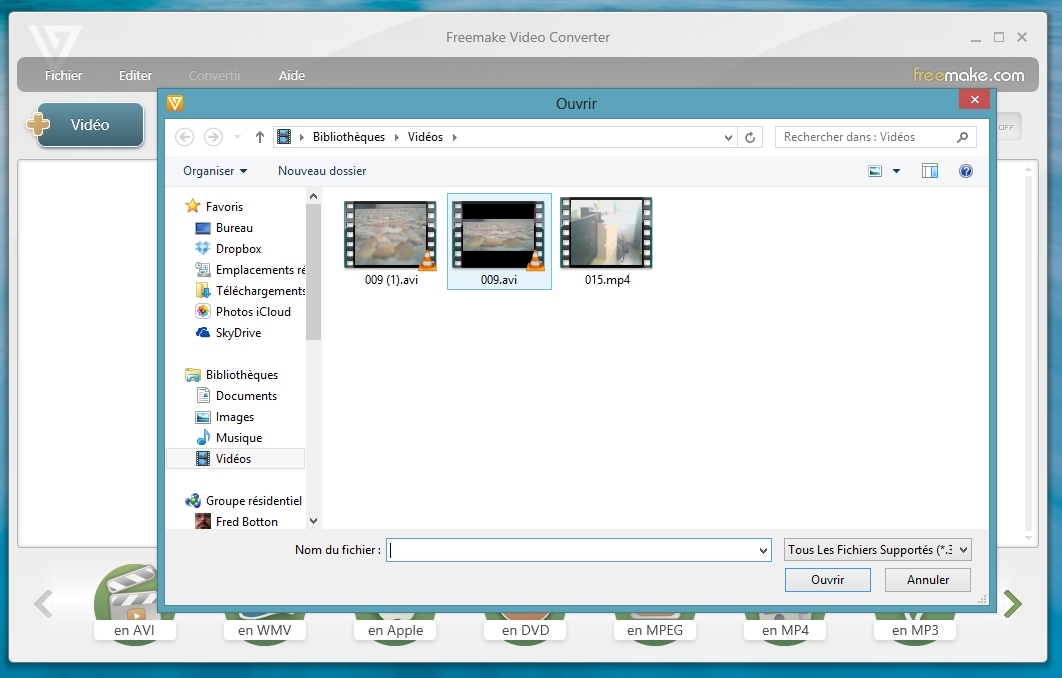Click the search magnifier icon
This screenshot has width=1062, height=678.
pyautogui.click(x=962, y=137)
